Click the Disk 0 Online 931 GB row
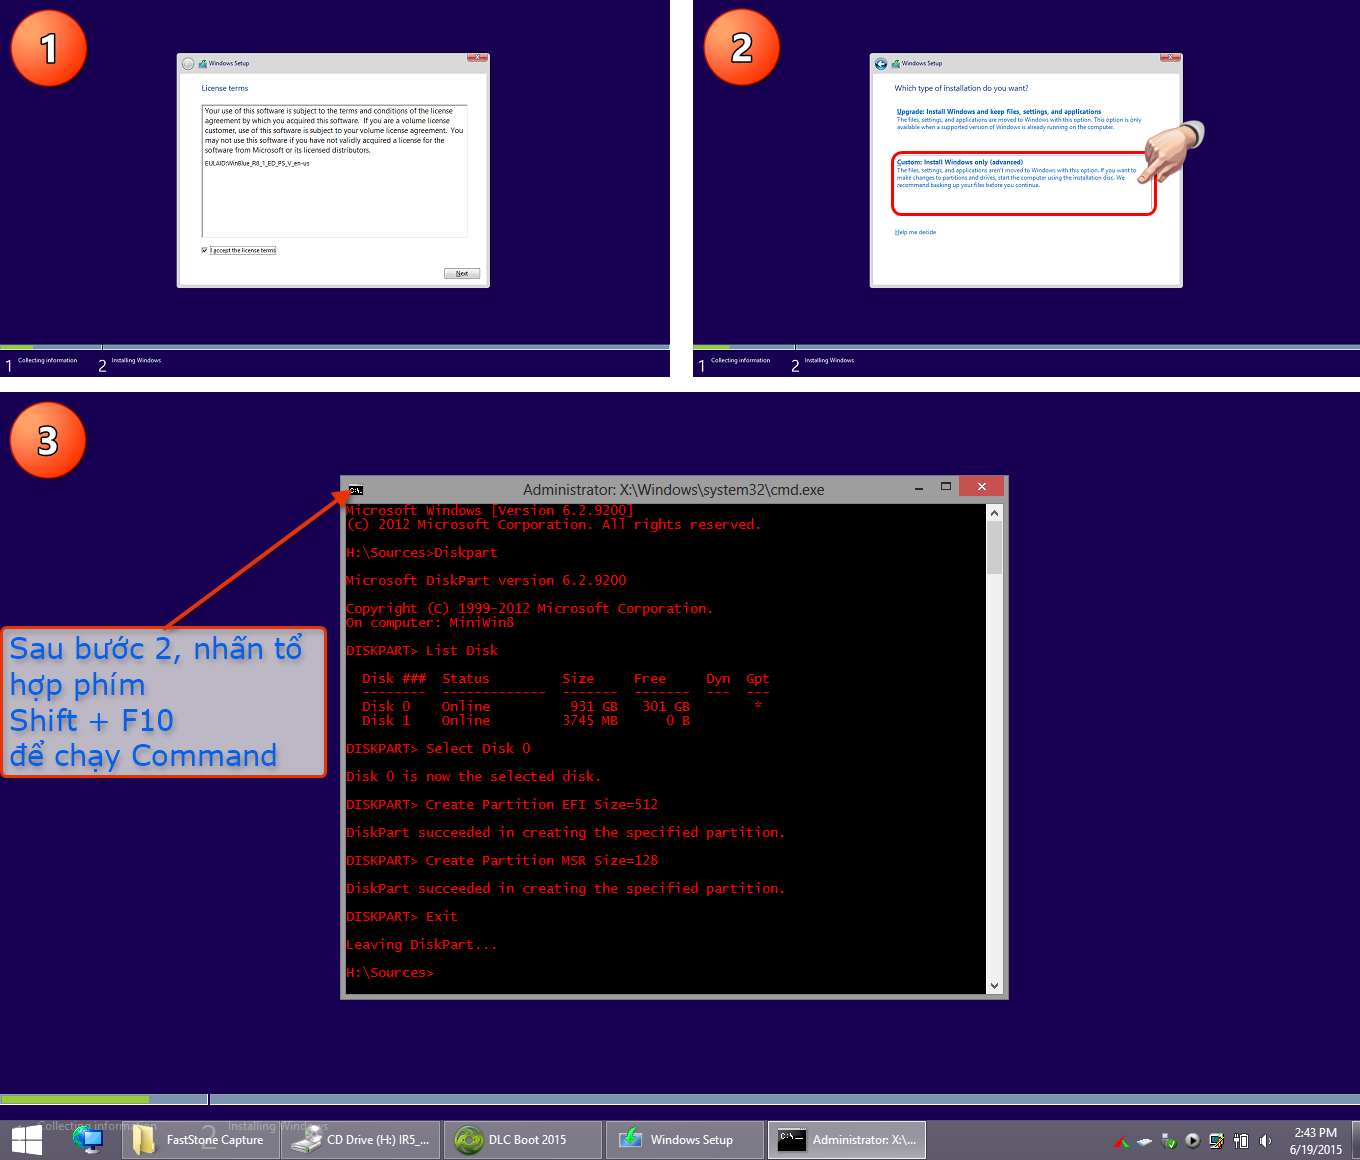The width and height of the screenshot is (1360, 1160). coord(562,706)
